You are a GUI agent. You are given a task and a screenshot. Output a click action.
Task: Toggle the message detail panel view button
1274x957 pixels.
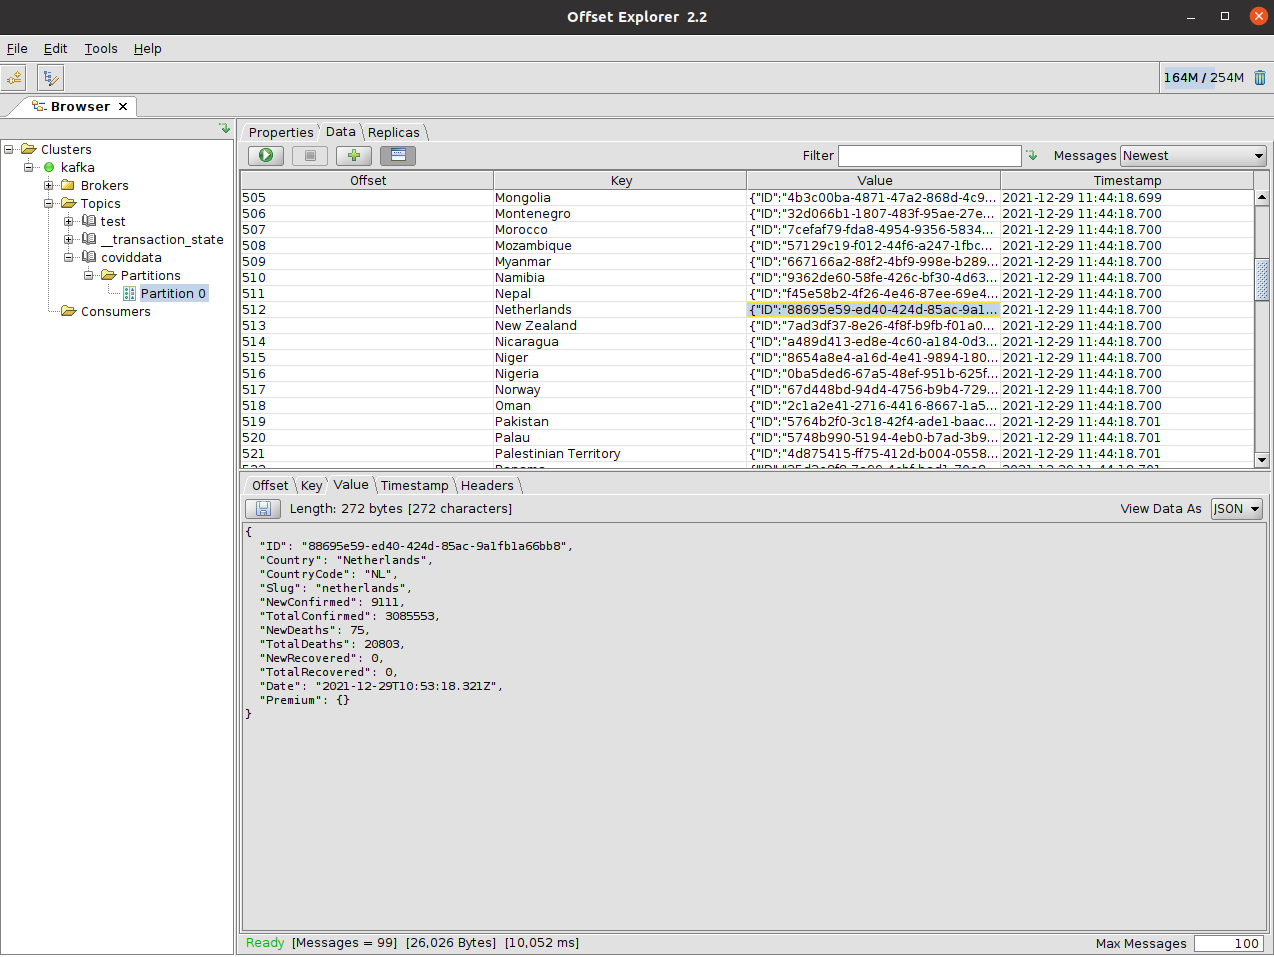pyautogui.click(x=397, y=156)
